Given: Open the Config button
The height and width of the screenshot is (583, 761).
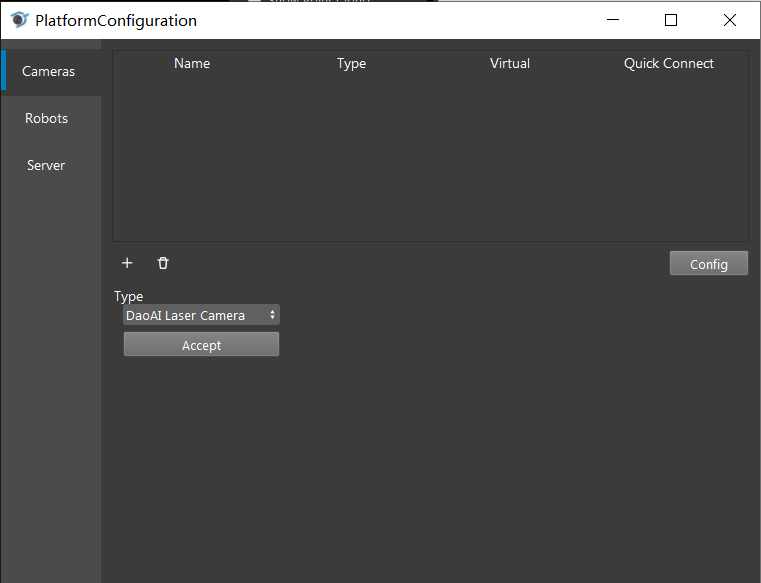Looking at the screenshot, I should pos(709,264).
